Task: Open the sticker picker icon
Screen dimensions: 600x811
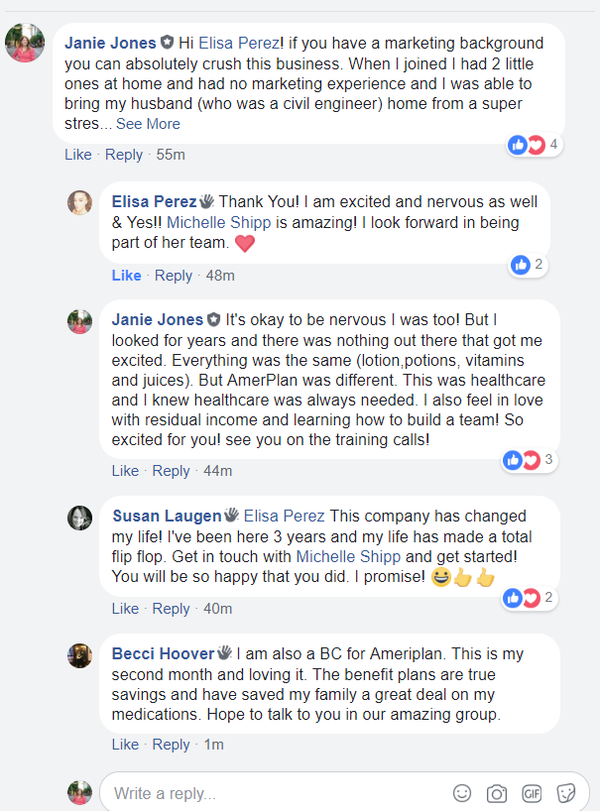Action: click(x=565, y=793)
